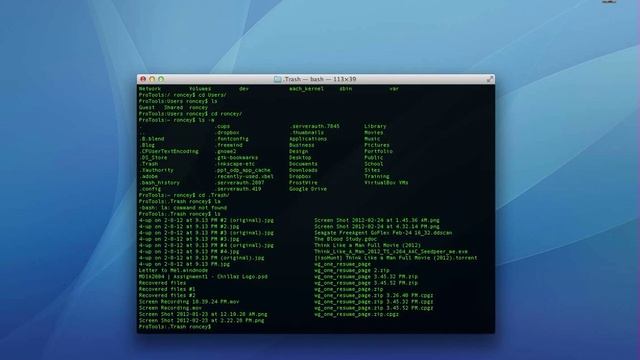Click the '.thumbnails' hidden folder name

[307, 133]
